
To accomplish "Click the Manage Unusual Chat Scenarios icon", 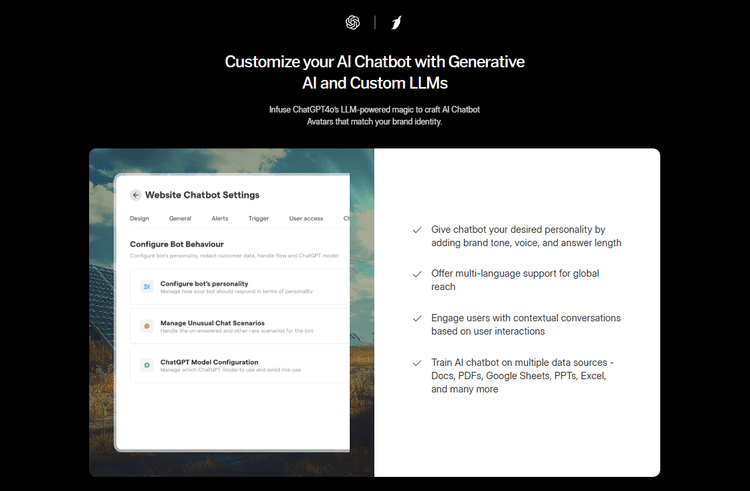I will [x=147, y=326].
